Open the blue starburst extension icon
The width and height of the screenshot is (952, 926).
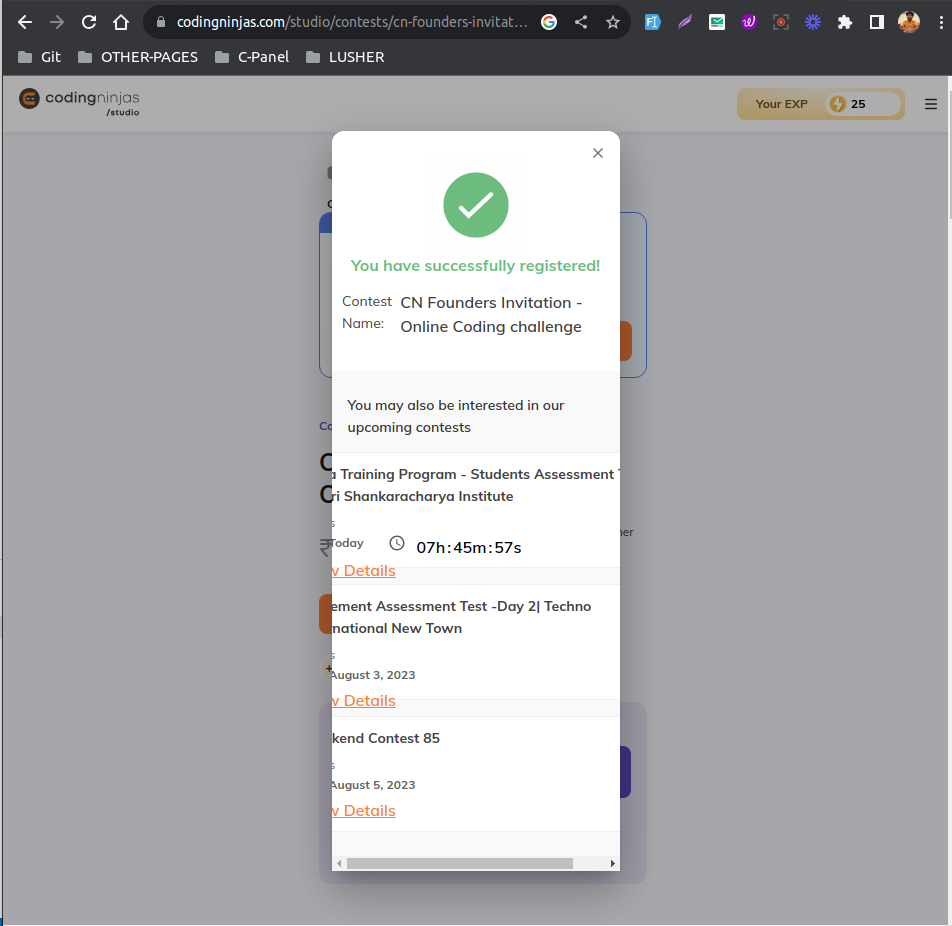coord(813,22)
